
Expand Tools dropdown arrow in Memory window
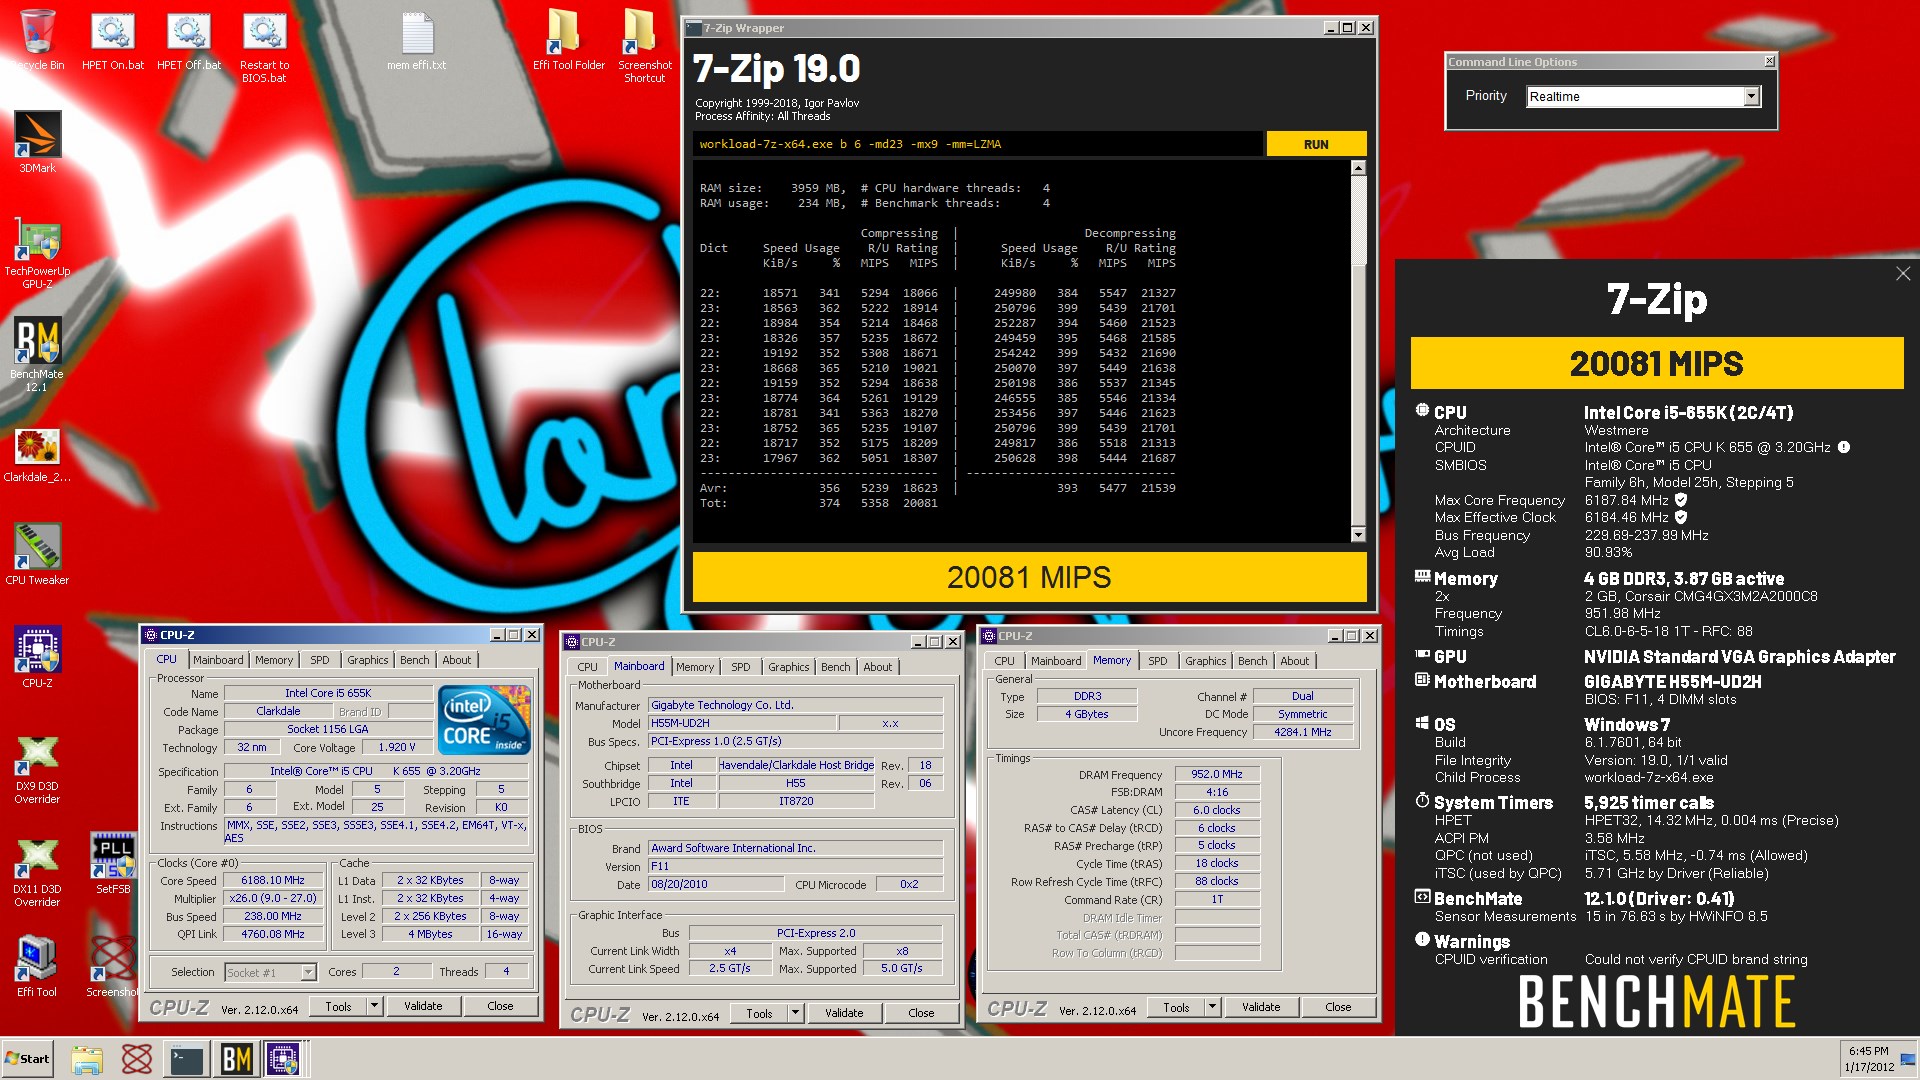(1213, 1007)
